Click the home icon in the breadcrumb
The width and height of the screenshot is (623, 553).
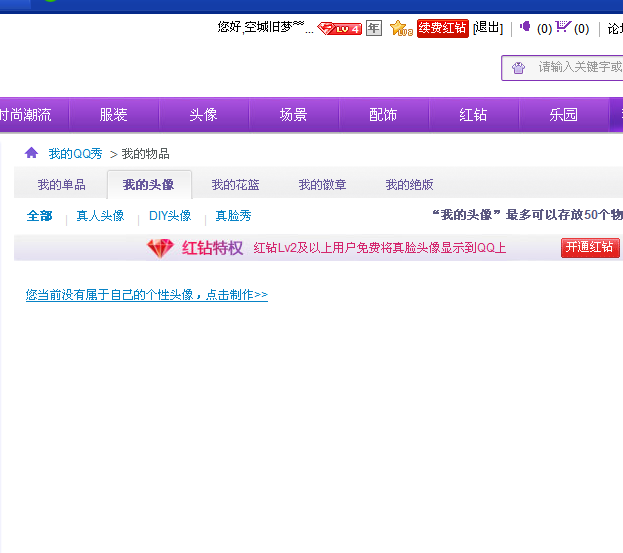[31, 153]
